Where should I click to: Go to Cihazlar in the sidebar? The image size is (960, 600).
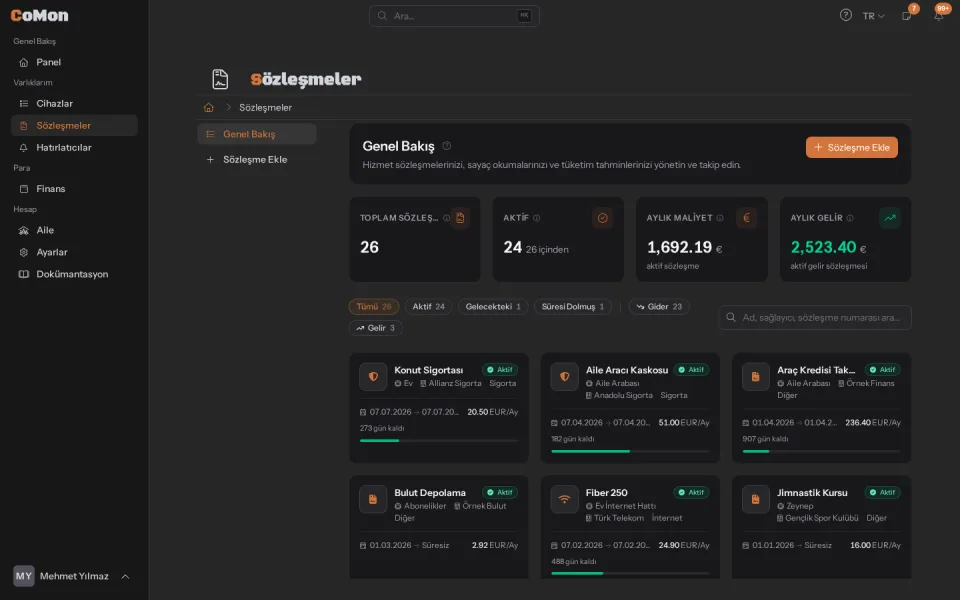(74, 103)
